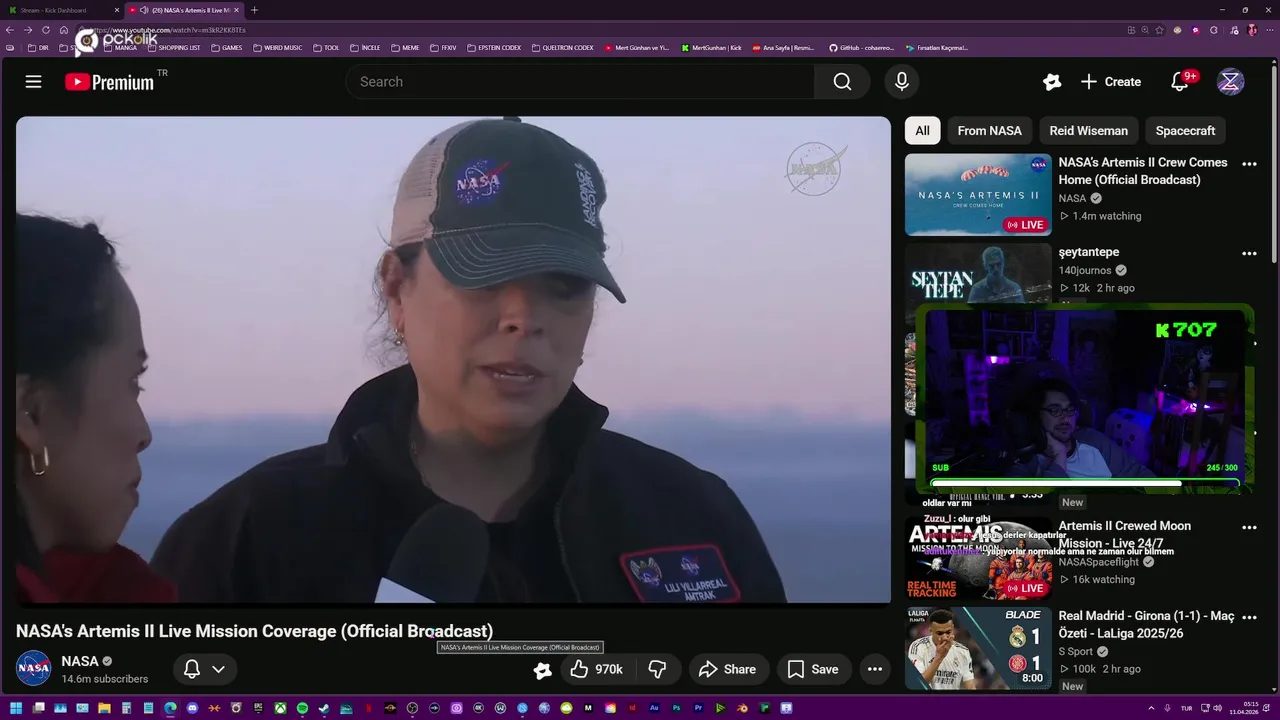Screen dimensions: 1280x720
Task: Start voice search with microphone icon
Action: [901, 82]
